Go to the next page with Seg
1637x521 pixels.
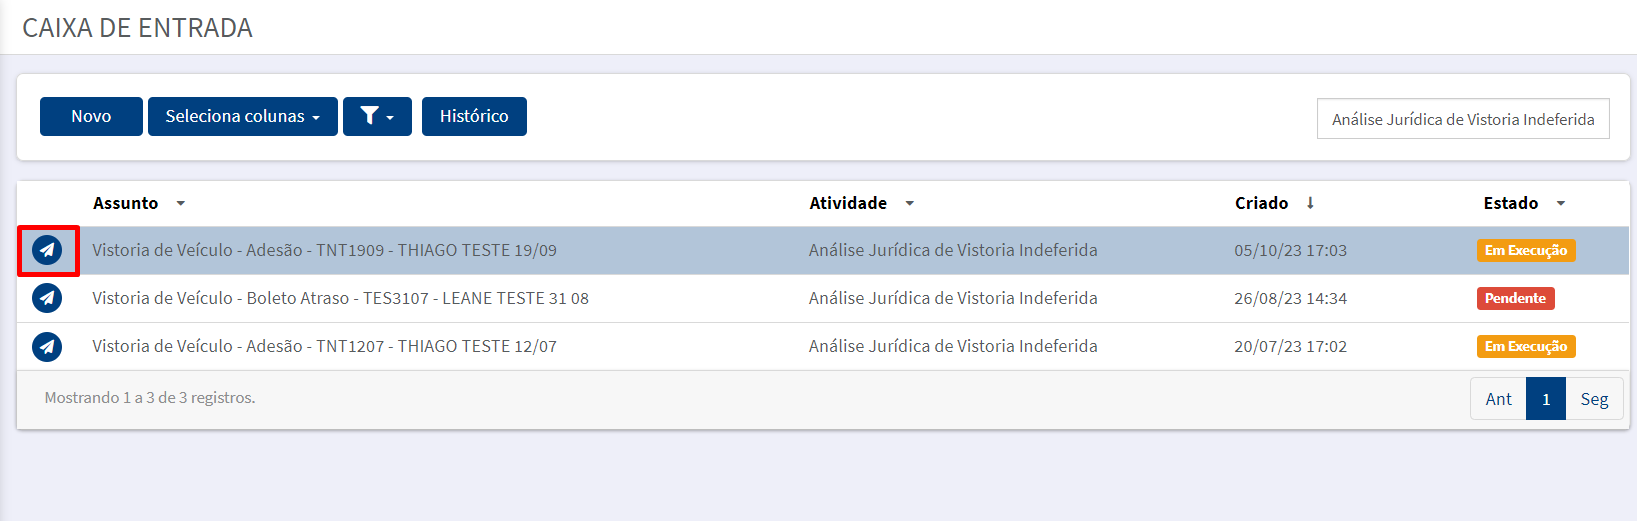(1594, 399)
